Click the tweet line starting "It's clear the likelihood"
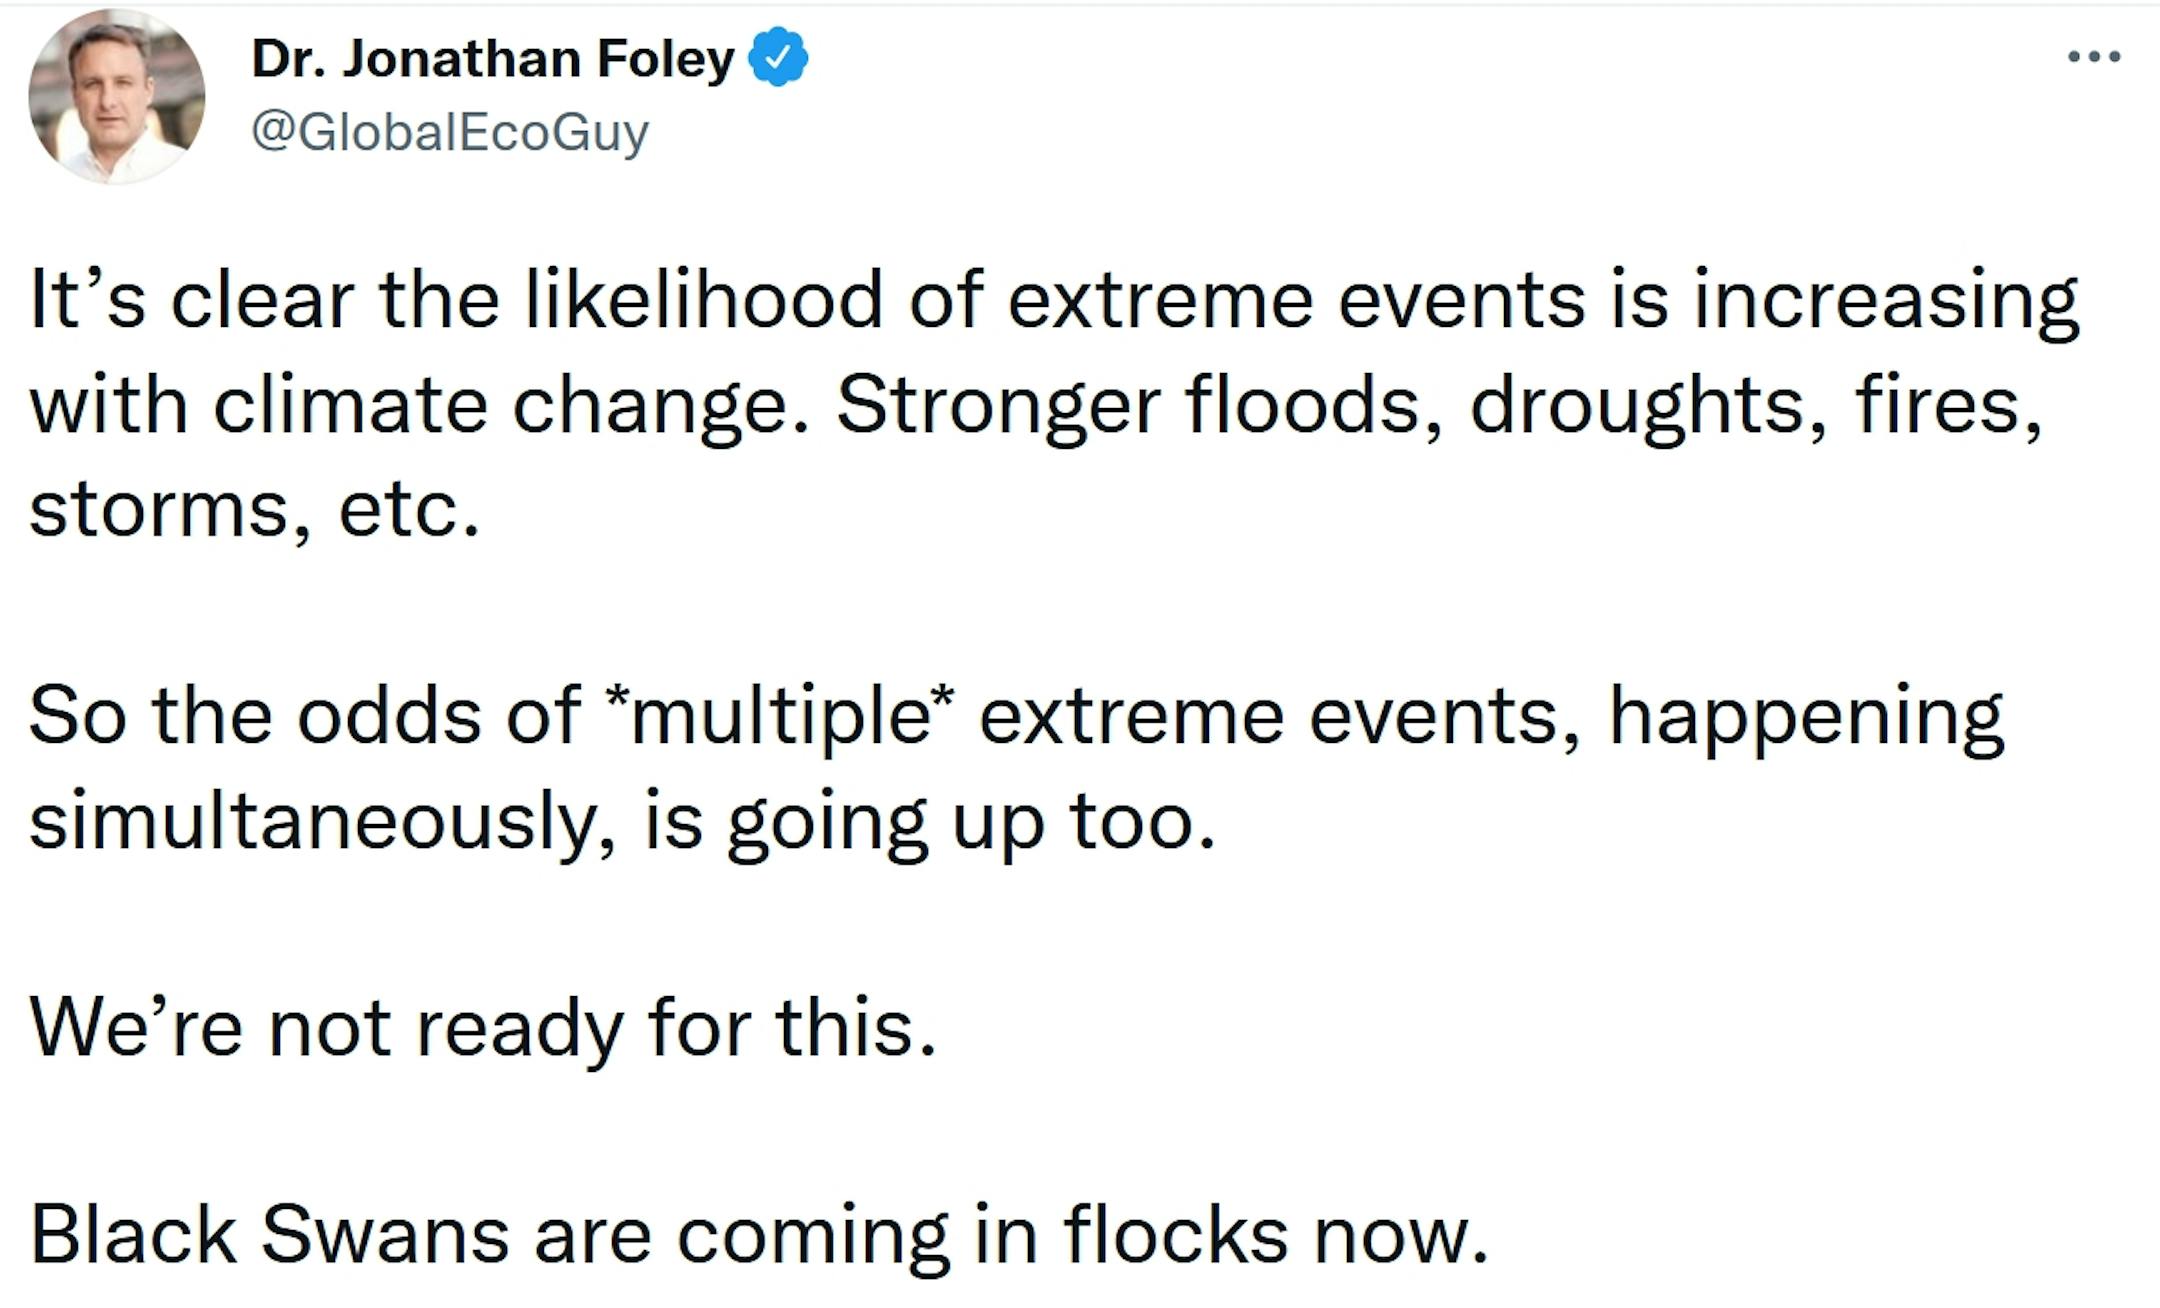 [1055, 300]
